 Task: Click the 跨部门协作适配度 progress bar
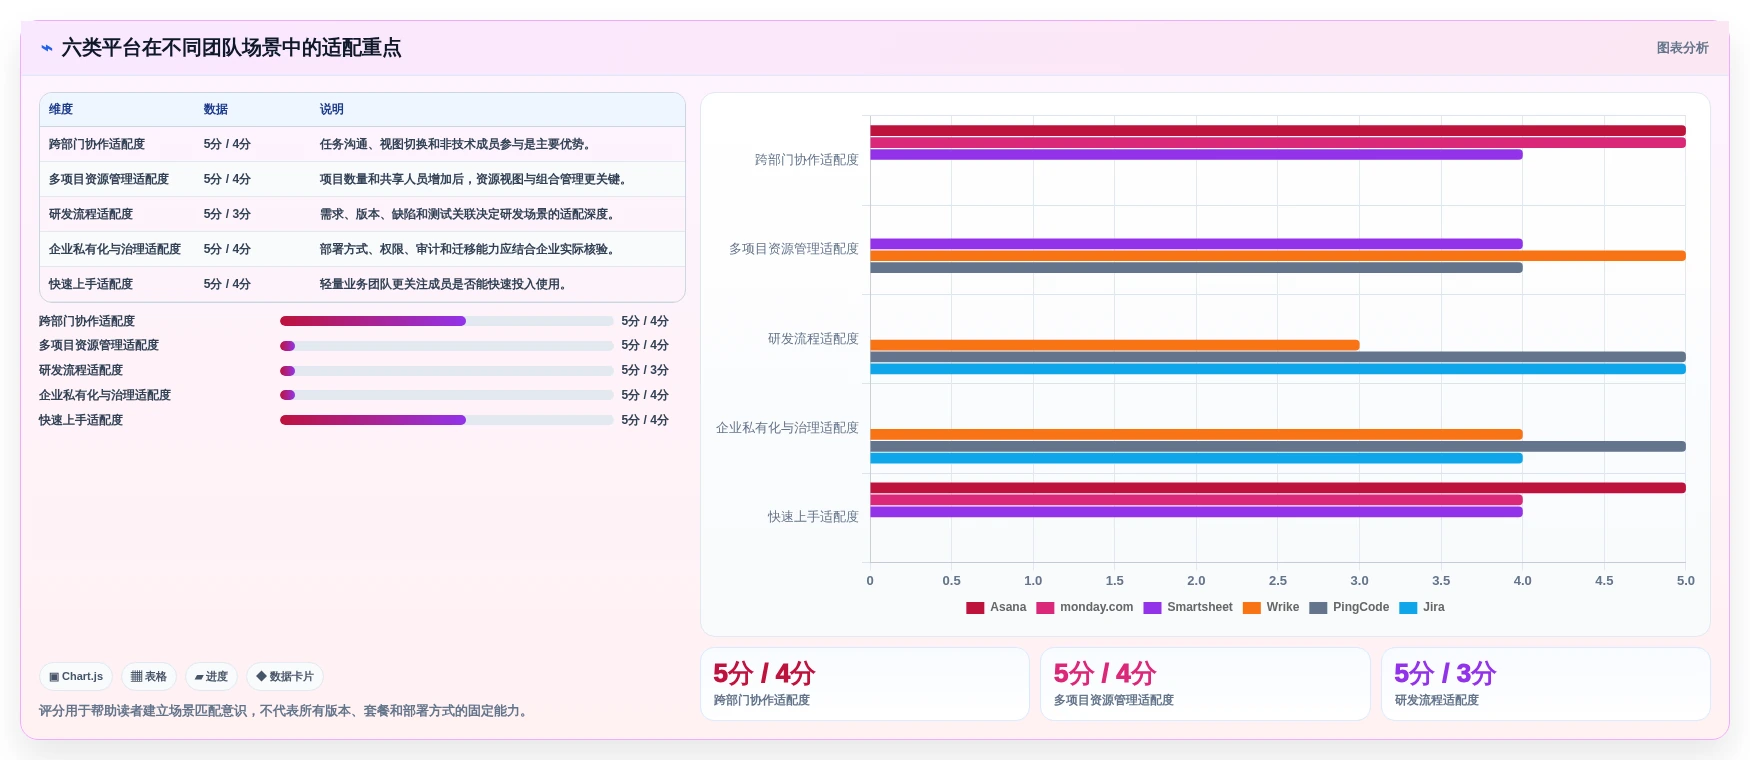coord(447,321)
